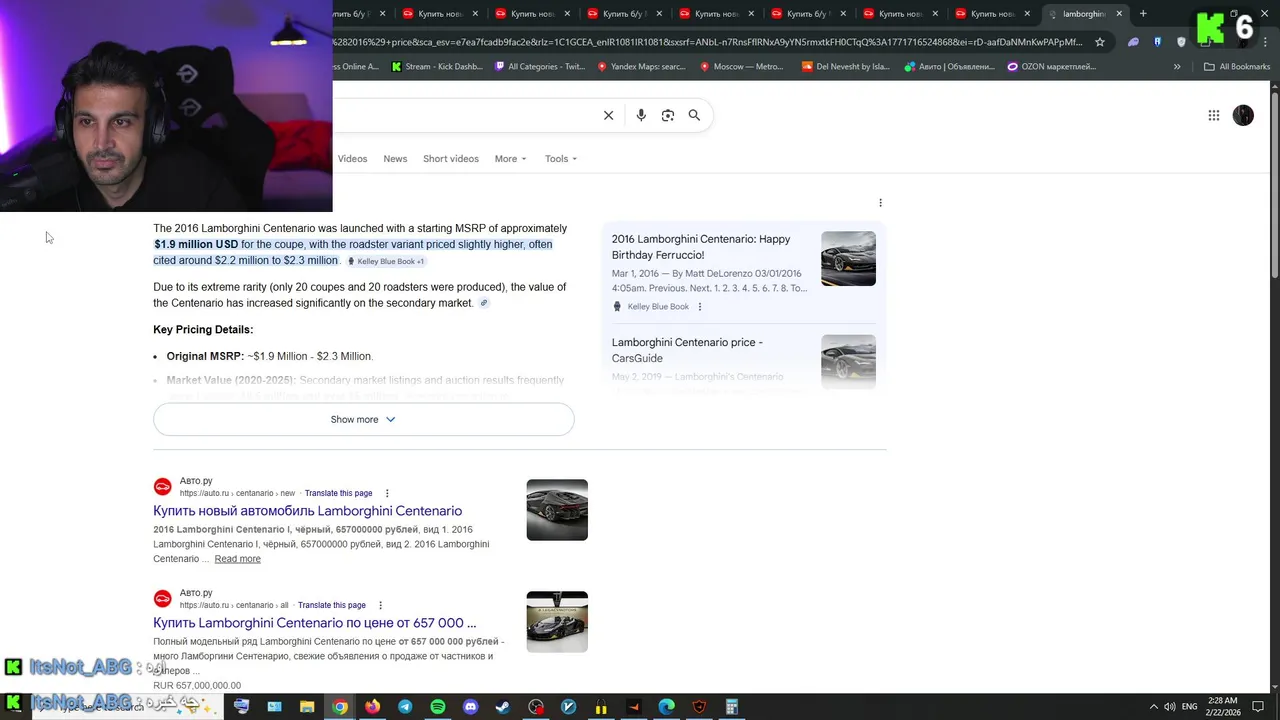Click 'Translate this page' on the auto.ru all result
This screenshot has height=720, width=1280.
tap(331, 605)
